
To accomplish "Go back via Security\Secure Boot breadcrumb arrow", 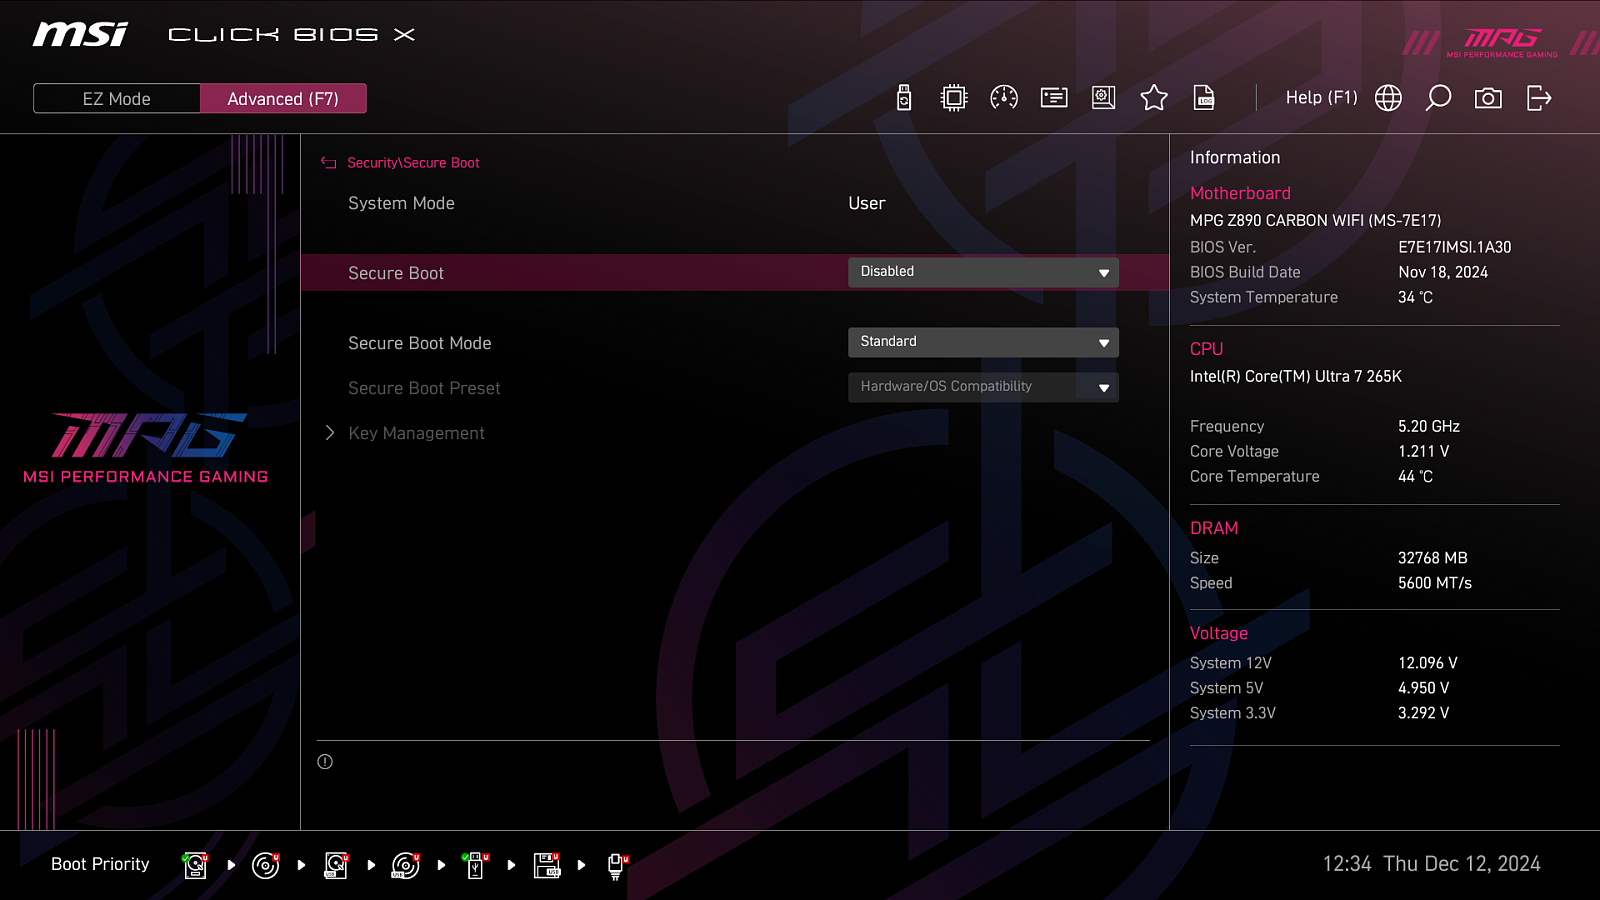I will 328,163.
